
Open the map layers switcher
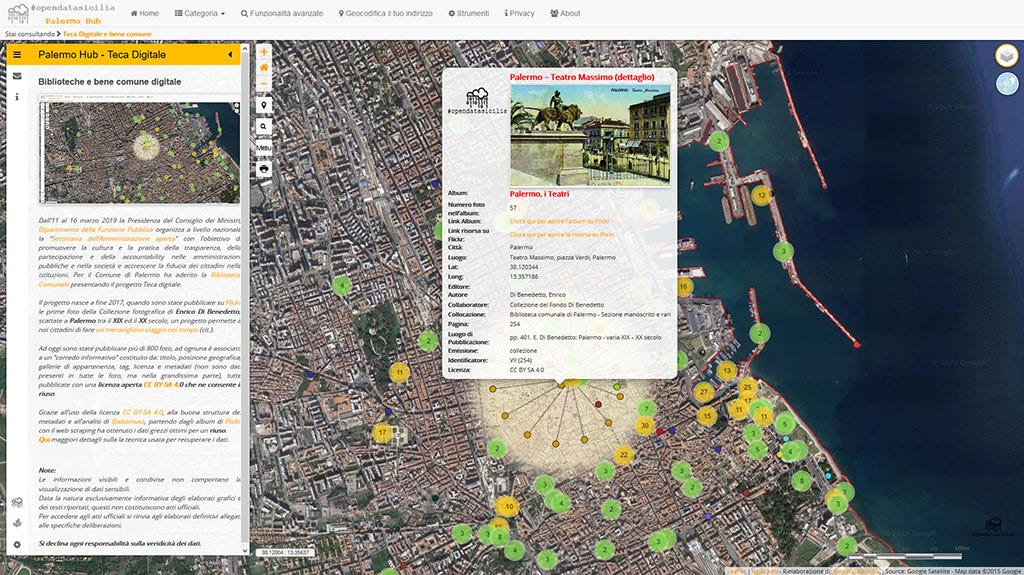pyautogui.click(x=1006, y=56)
